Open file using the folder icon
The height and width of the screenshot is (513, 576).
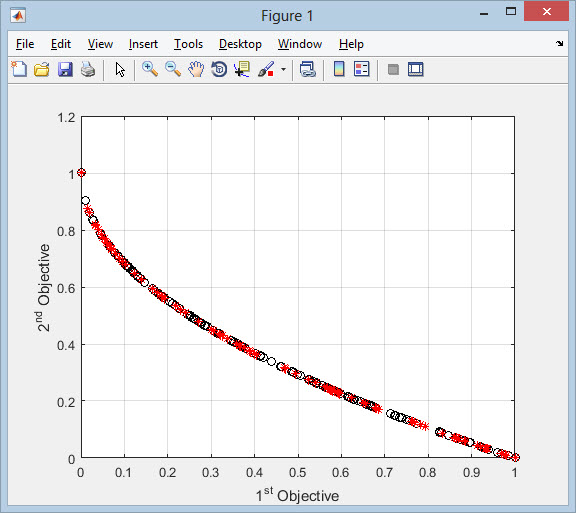coord(42,69)
